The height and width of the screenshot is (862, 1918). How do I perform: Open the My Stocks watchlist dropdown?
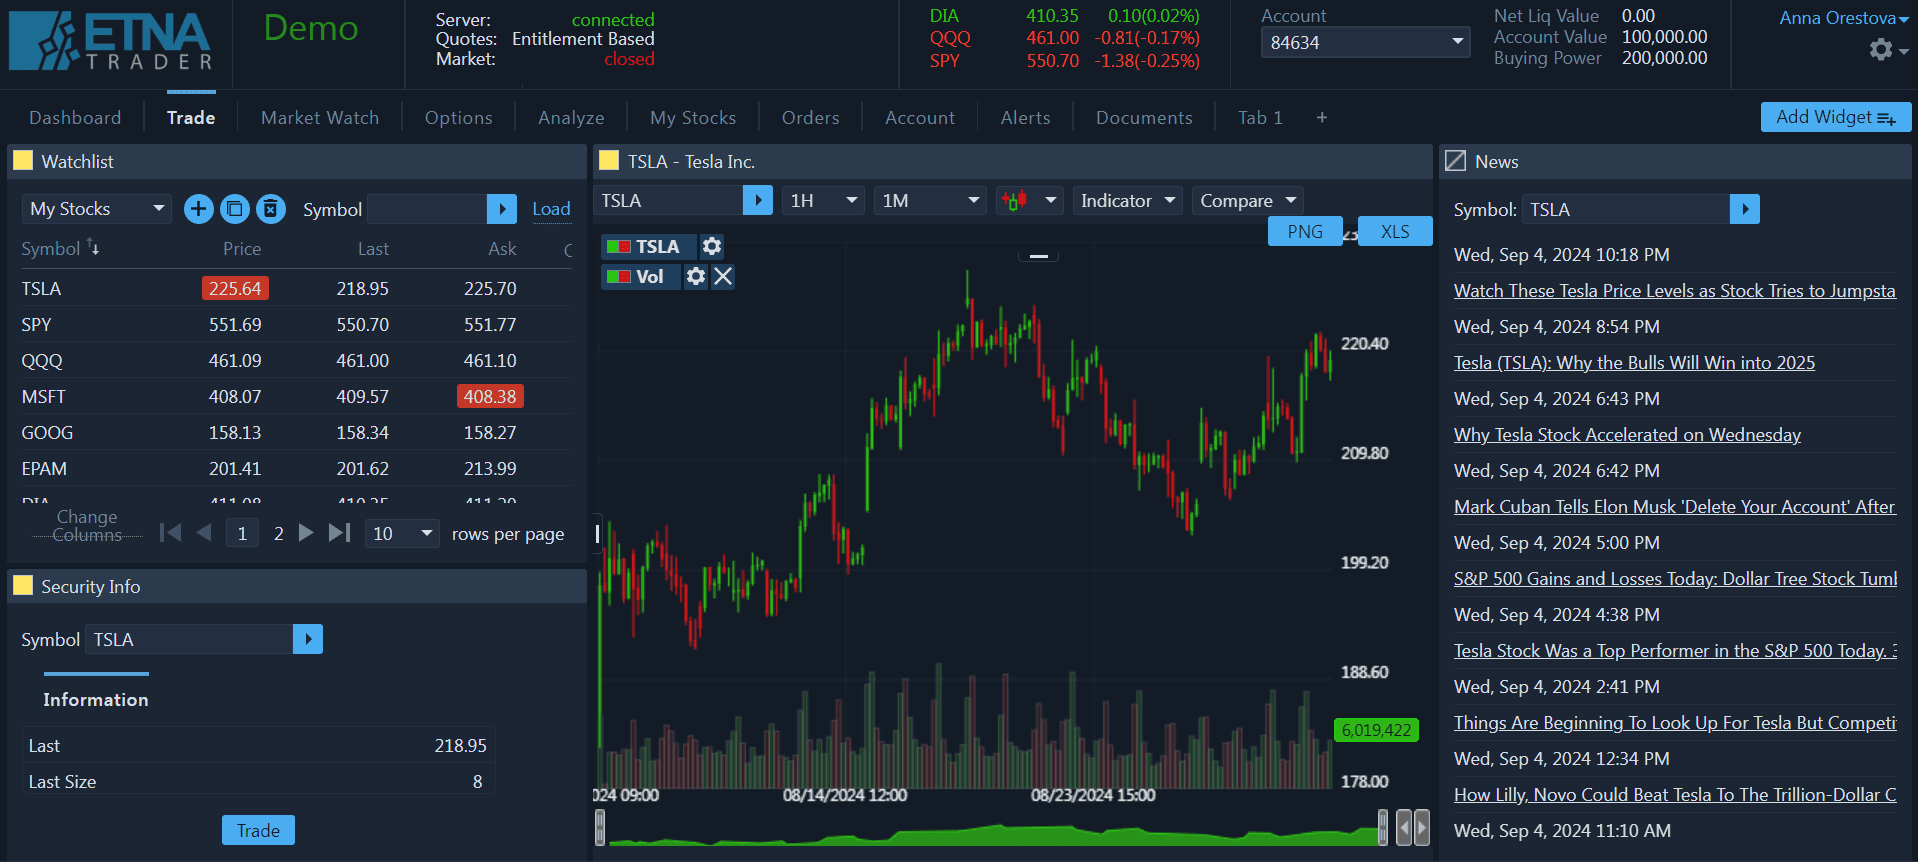tap(97, 209)
